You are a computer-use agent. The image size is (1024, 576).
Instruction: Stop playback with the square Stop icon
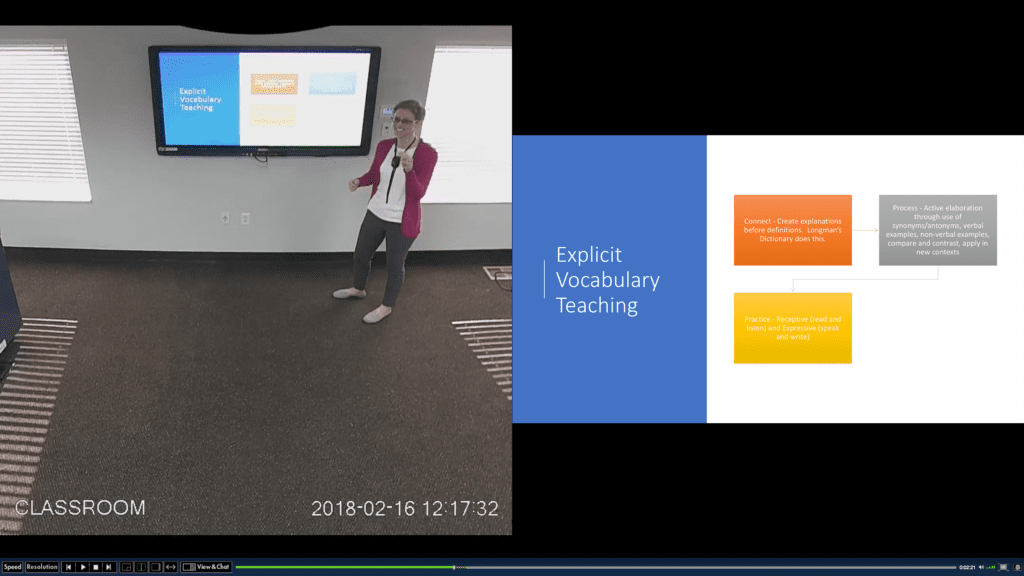tap(96, 566)
